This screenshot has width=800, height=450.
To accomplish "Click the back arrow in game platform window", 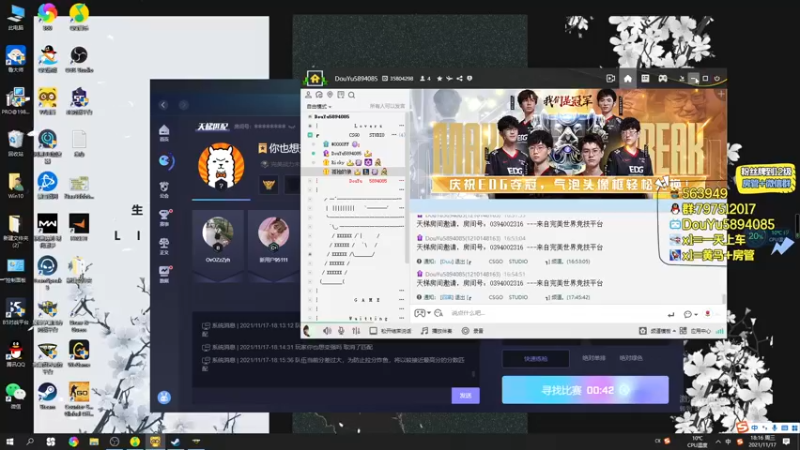I will [163, 105].
